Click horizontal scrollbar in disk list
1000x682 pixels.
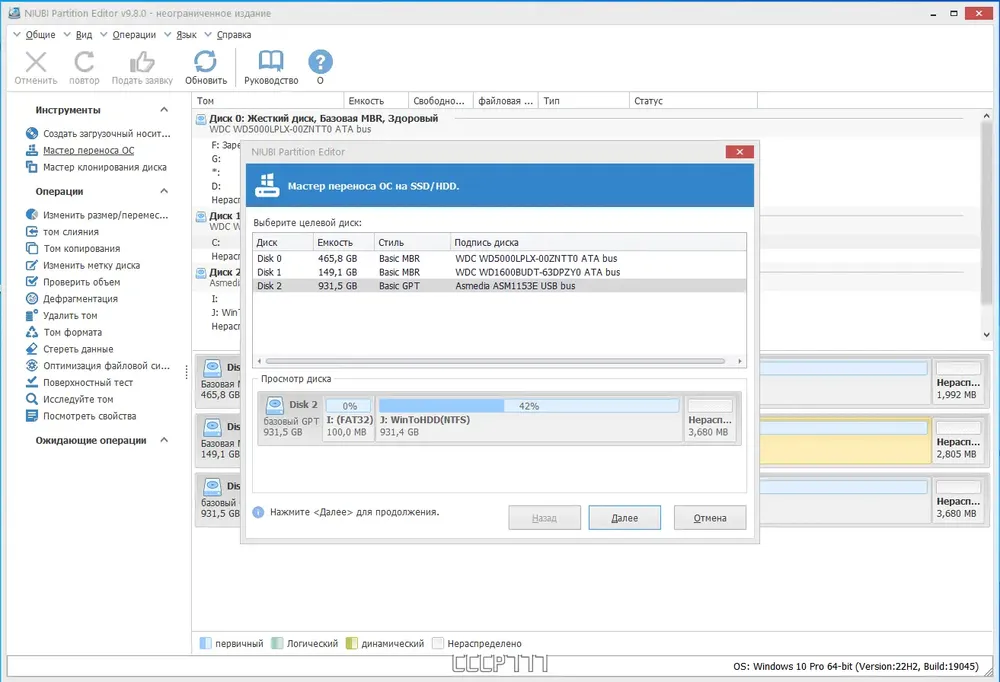(495, 361)
